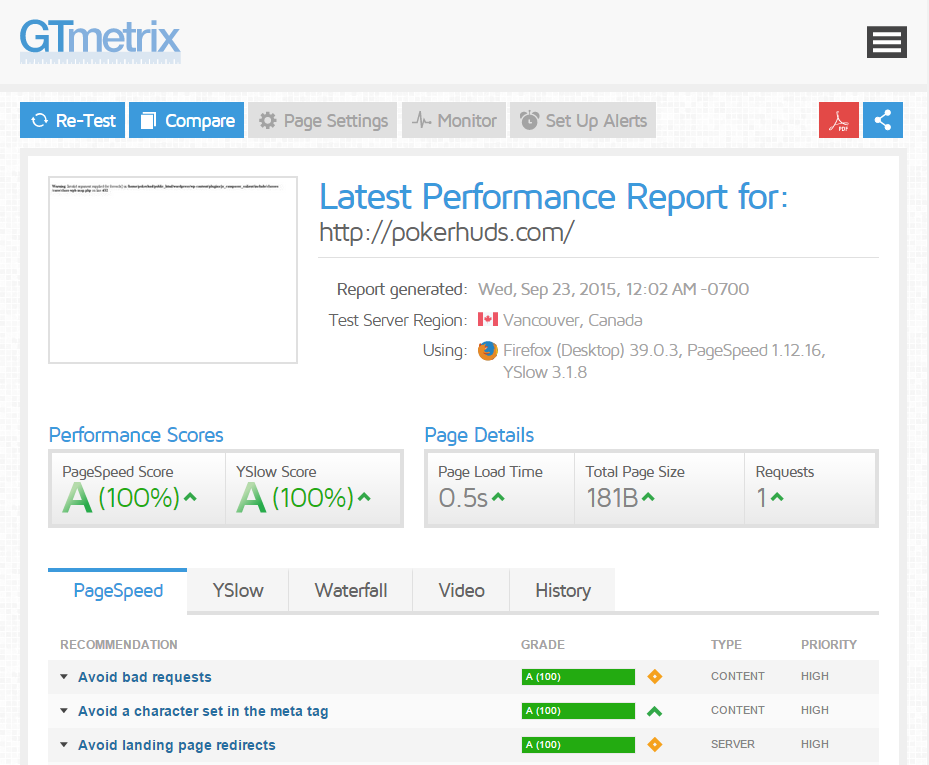The height and width of the screenshot is (765, 929).
Task: Click the up arrow next to Requests count
Action: pyautogui.click(x=777, y=497)
